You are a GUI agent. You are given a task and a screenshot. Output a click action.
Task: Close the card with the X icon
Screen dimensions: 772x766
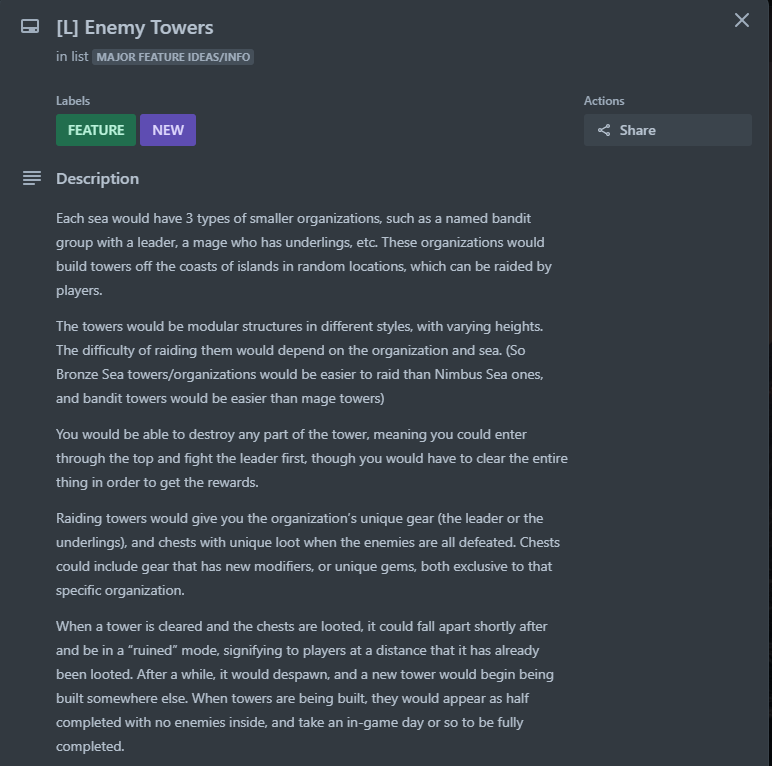point(741,20)
